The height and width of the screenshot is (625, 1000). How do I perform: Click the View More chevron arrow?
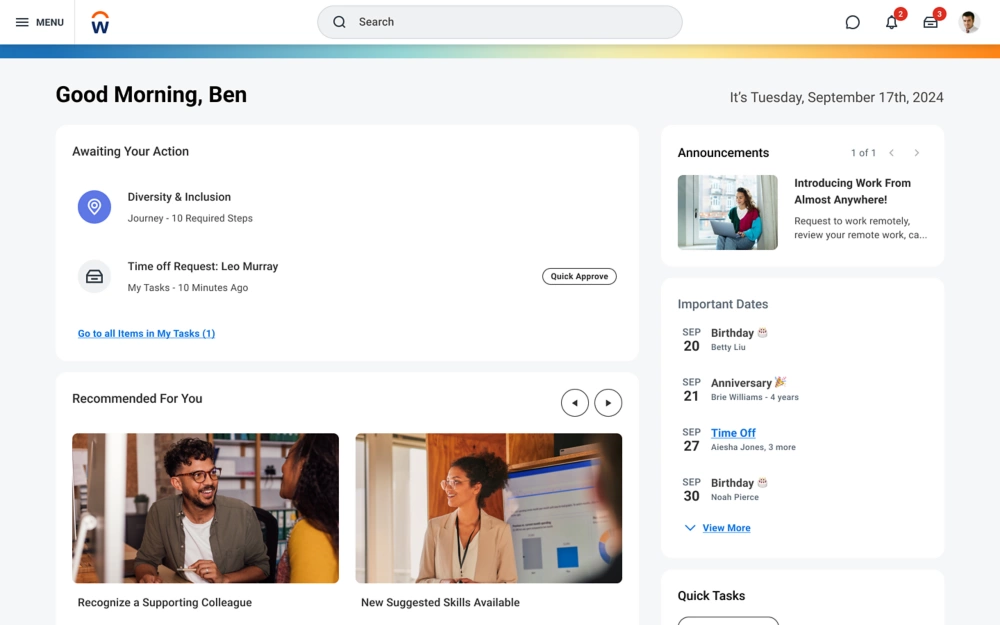689,528
